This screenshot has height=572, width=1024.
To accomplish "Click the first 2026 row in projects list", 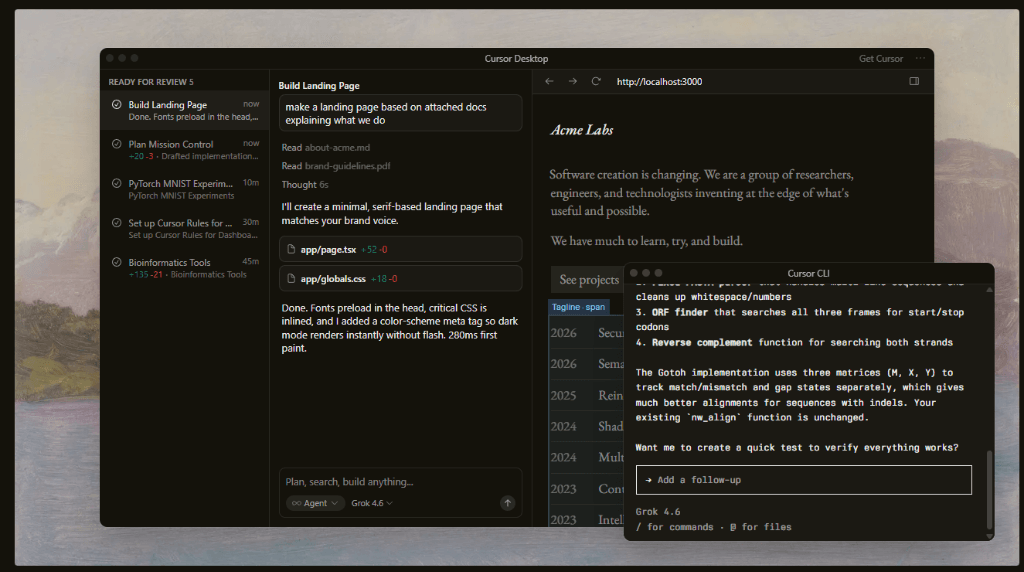I will (586, 333).
